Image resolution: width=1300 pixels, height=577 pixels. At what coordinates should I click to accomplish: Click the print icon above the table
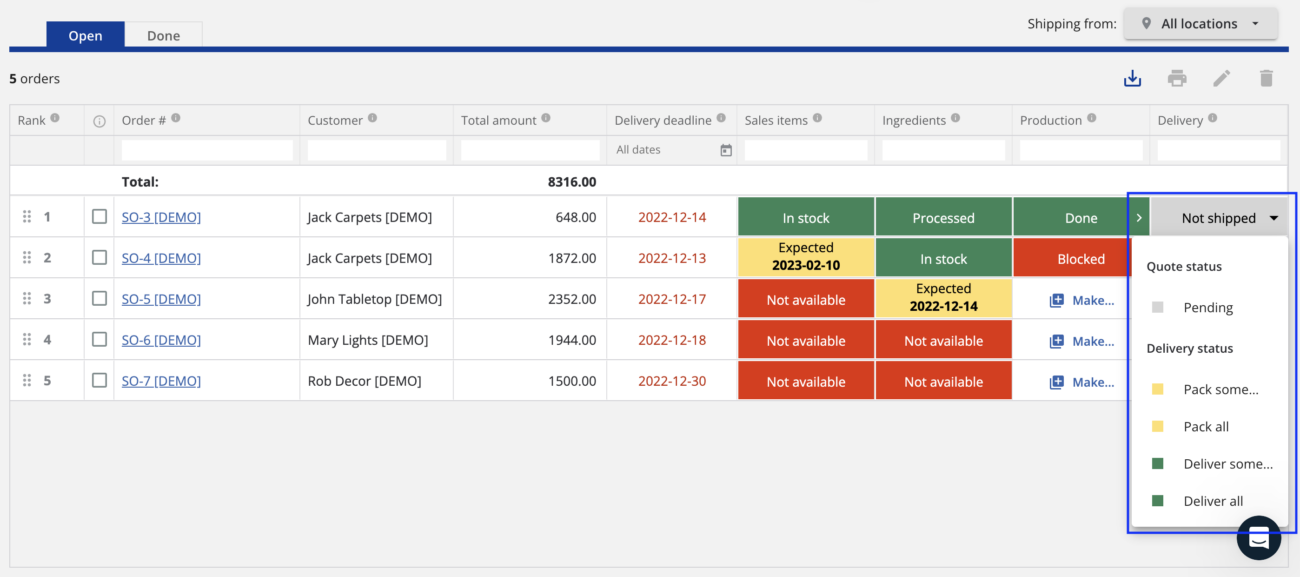1177,77
